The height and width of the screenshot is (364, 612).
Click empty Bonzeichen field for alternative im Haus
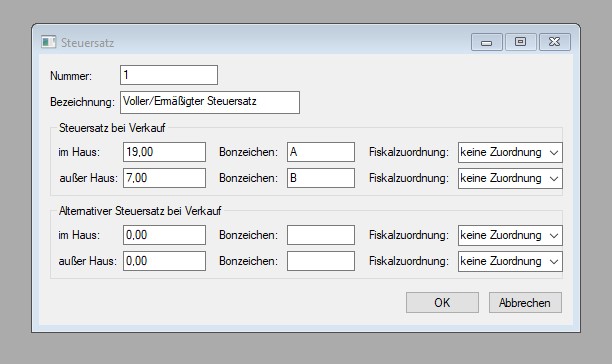(x=320, y=235)
